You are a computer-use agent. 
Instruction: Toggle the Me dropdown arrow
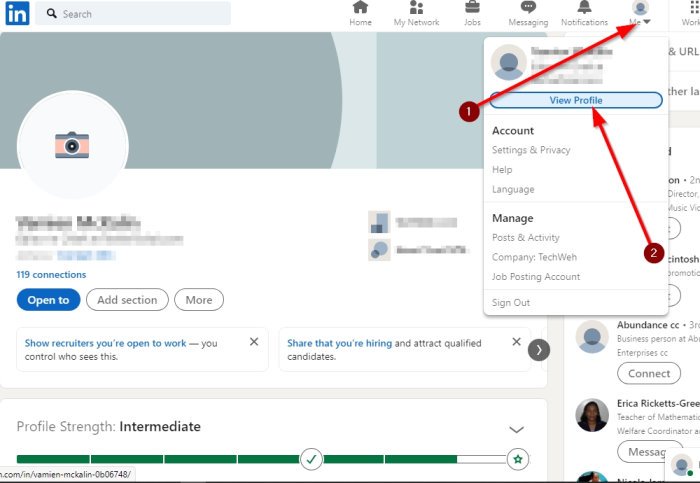pyautogui.click(x=647, y=21)
